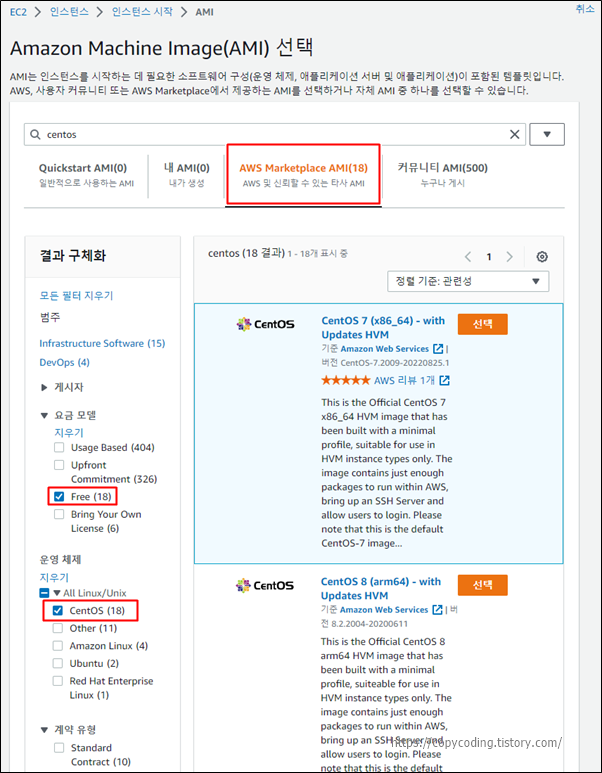Click 모든 필터 지우기 to clear filters

point(76,296)
